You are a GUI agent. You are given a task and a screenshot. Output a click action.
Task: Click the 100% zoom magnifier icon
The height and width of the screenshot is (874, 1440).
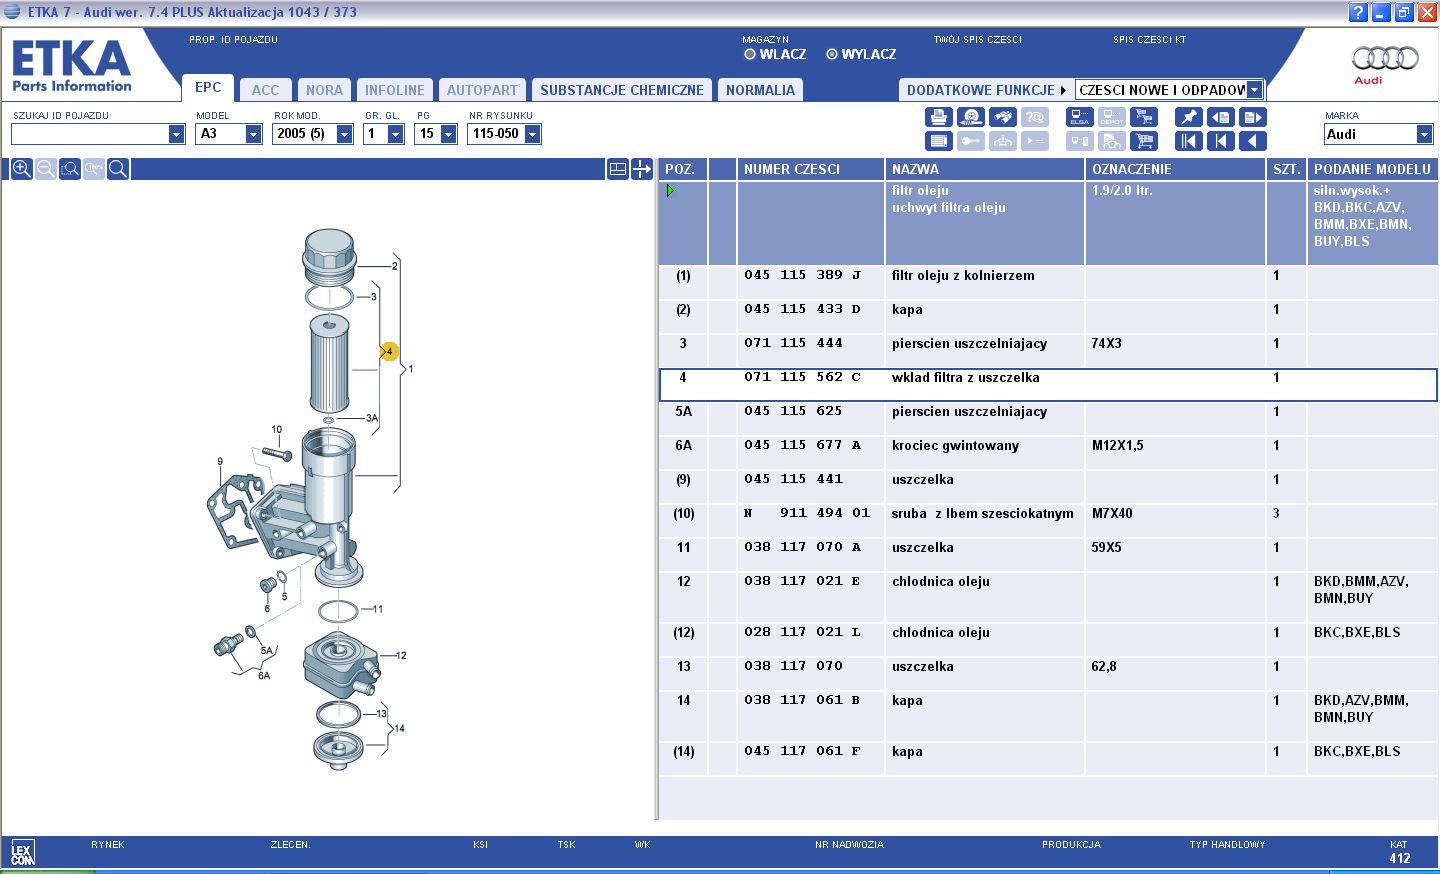(93, 169)
